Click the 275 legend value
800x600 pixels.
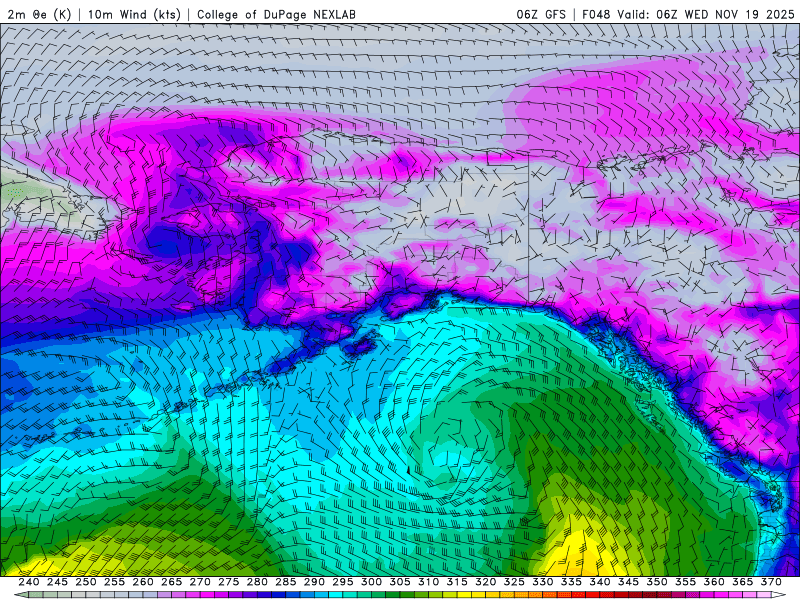[229, 582]
